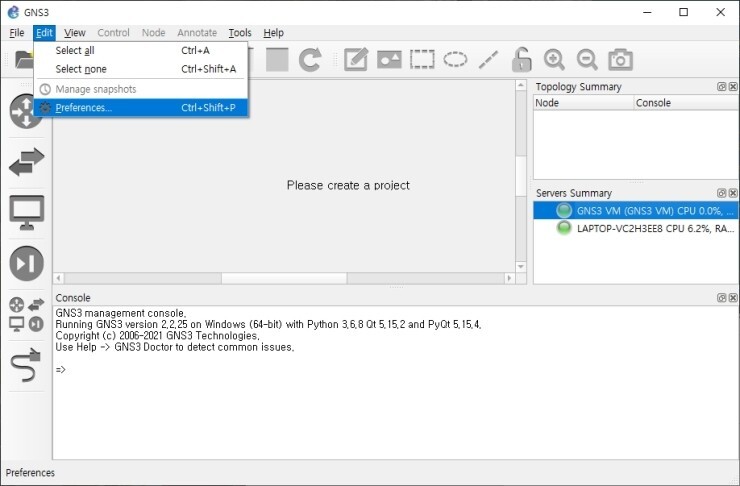Float the Topology Summary panel

[721, 86]
